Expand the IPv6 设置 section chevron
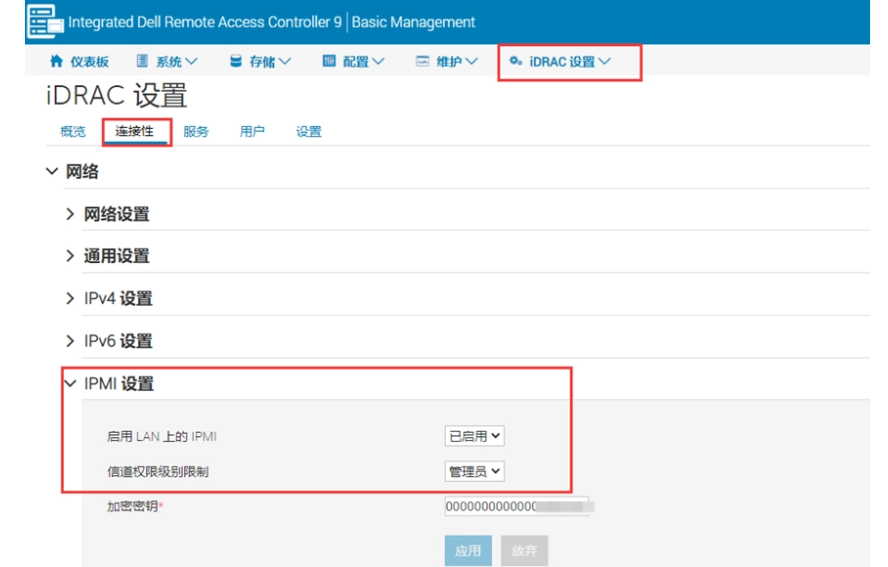Viewport: 888px width, 567px height. point(70,341)
